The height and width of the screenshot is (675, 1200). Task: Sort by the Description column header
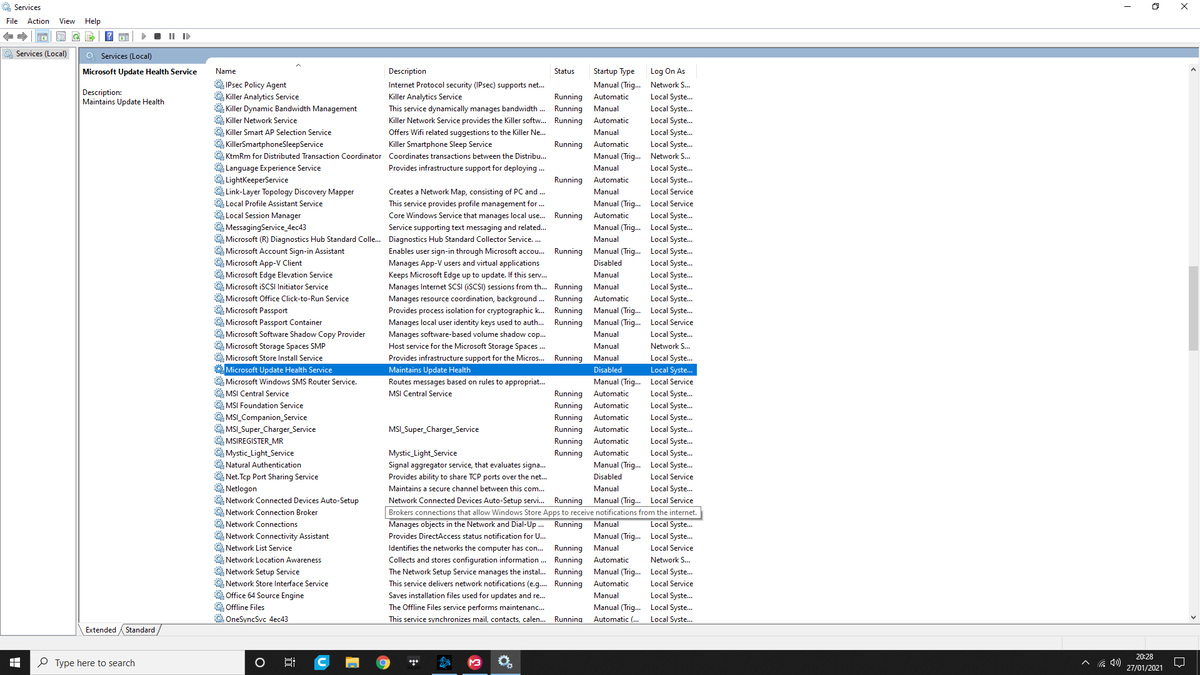468,71
